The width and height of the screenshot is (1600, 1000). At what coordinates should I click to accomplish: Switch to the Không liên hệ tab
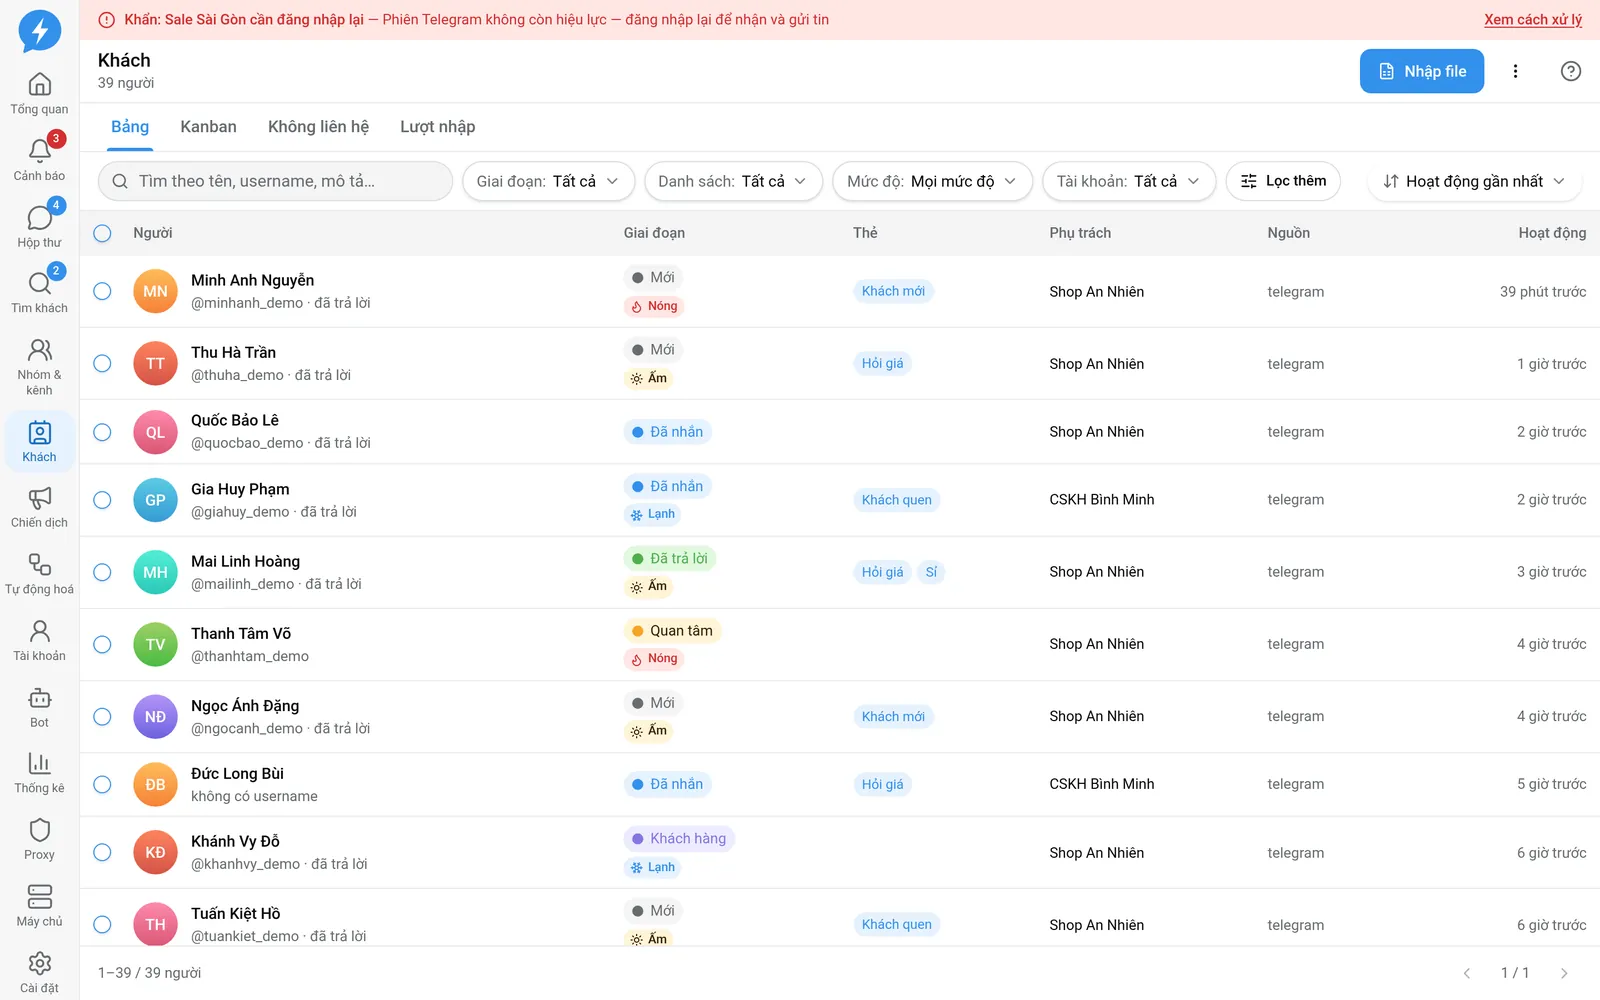coord(318,127)
